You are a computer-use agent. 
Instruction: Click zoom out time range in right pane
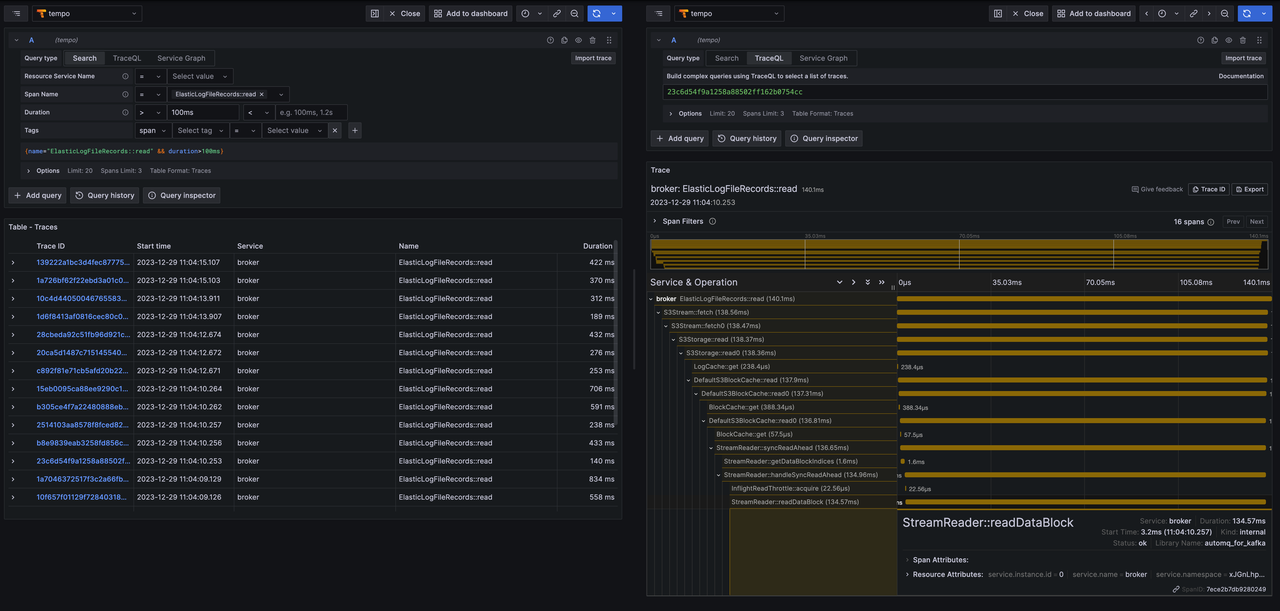[x=1224, y=14]
